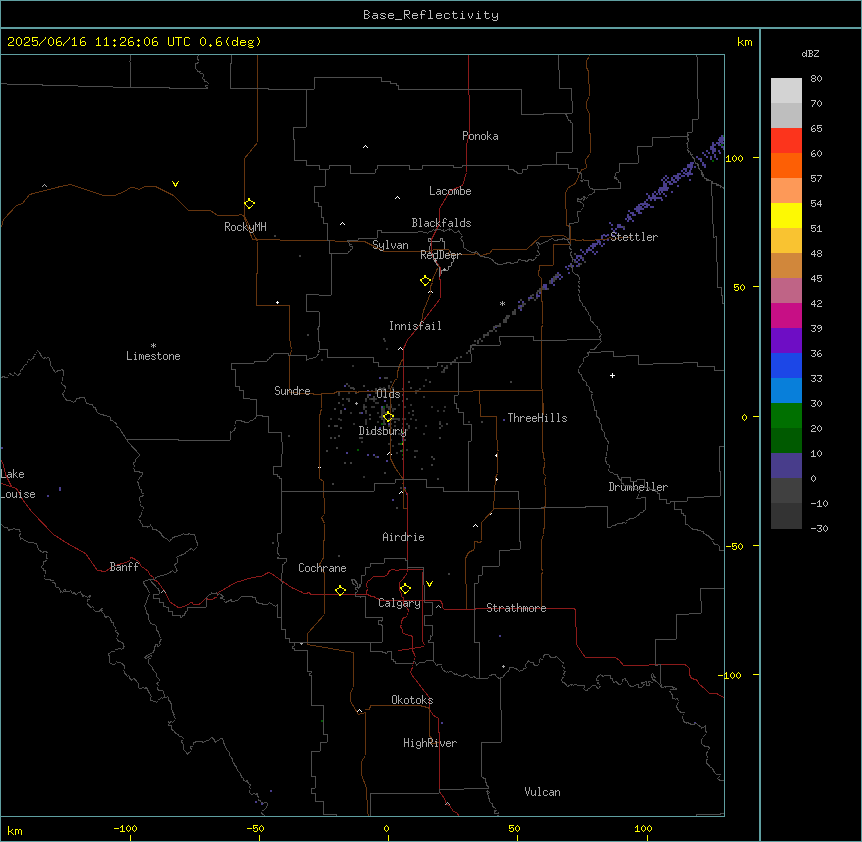The height and width of the screenshot is (842, 862).
Task: Click the km unit label at top right
Action: (745, 42)
